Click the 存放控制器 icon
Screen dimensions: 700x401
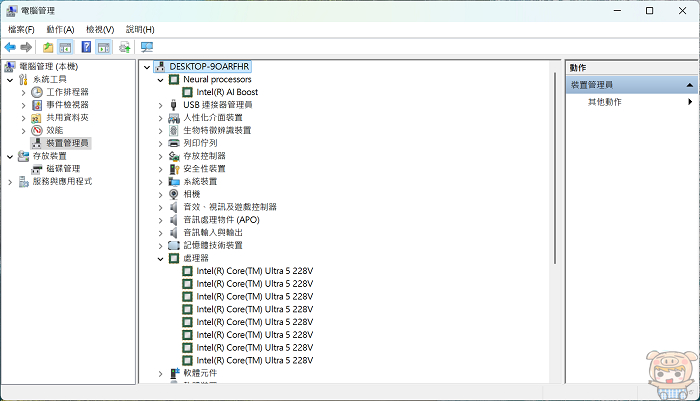pyautogui.click(x=174, y=156)
